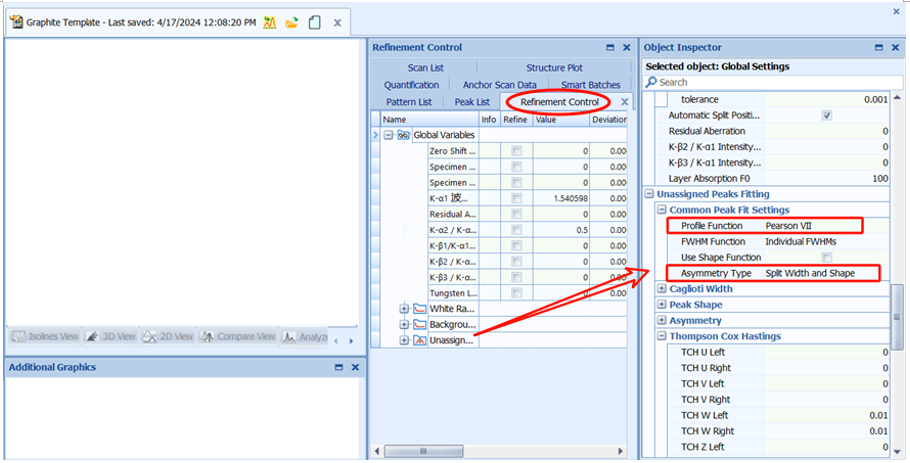
Task: Open the Structure Plot tab
Action: pos(554,68)
